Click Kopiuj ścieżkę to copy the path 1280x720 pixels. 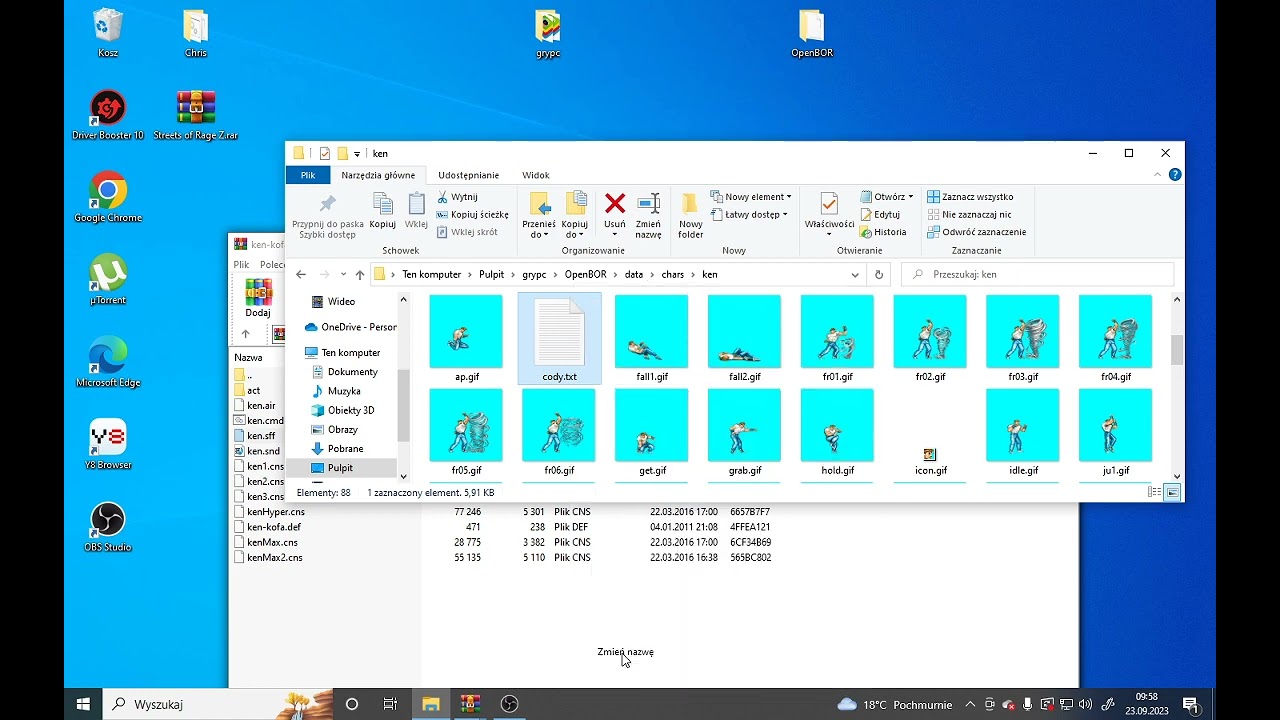pos(472,214)
